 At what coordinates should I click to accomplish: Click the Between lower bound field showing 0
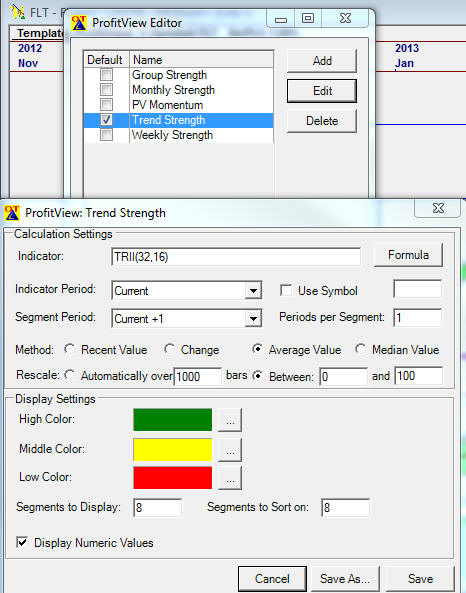coord(343,376)
